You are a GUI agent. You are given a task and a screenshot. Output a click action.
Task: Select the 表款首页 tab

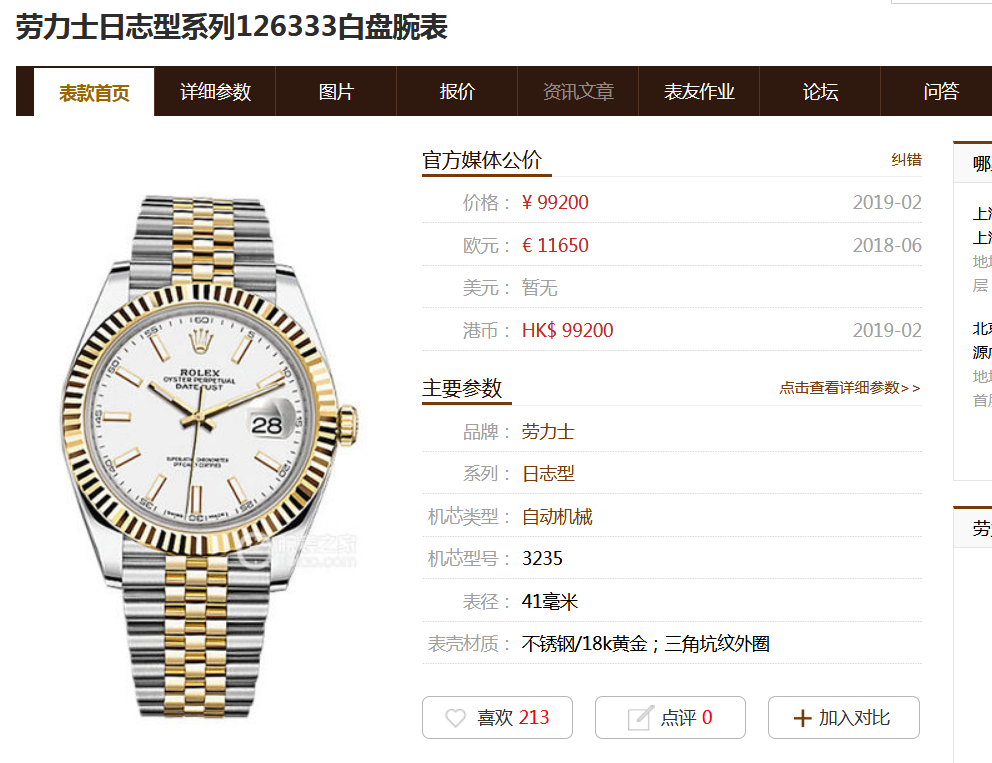[x=94, y=92]
